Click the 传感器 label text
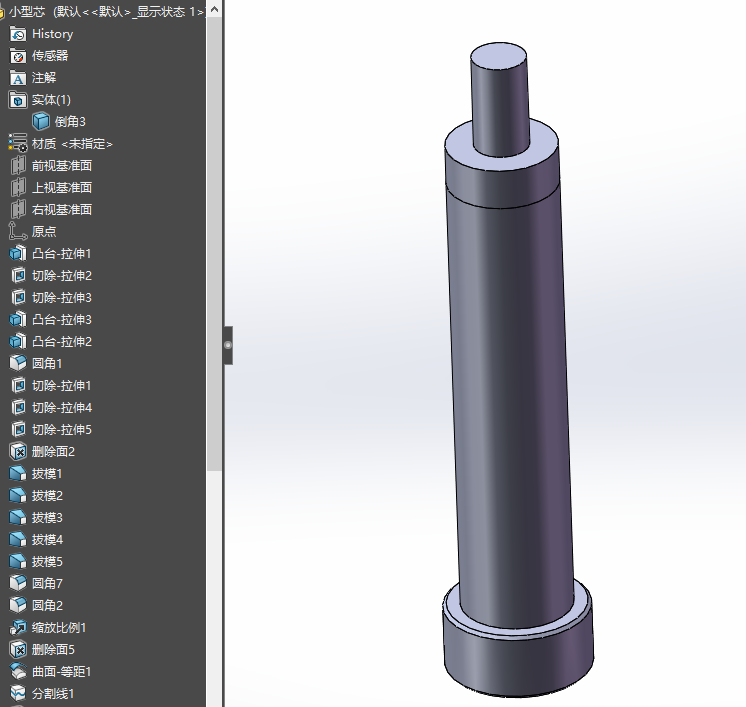The width and height of the screenshot is (746, 707). [x=50, y=56]
